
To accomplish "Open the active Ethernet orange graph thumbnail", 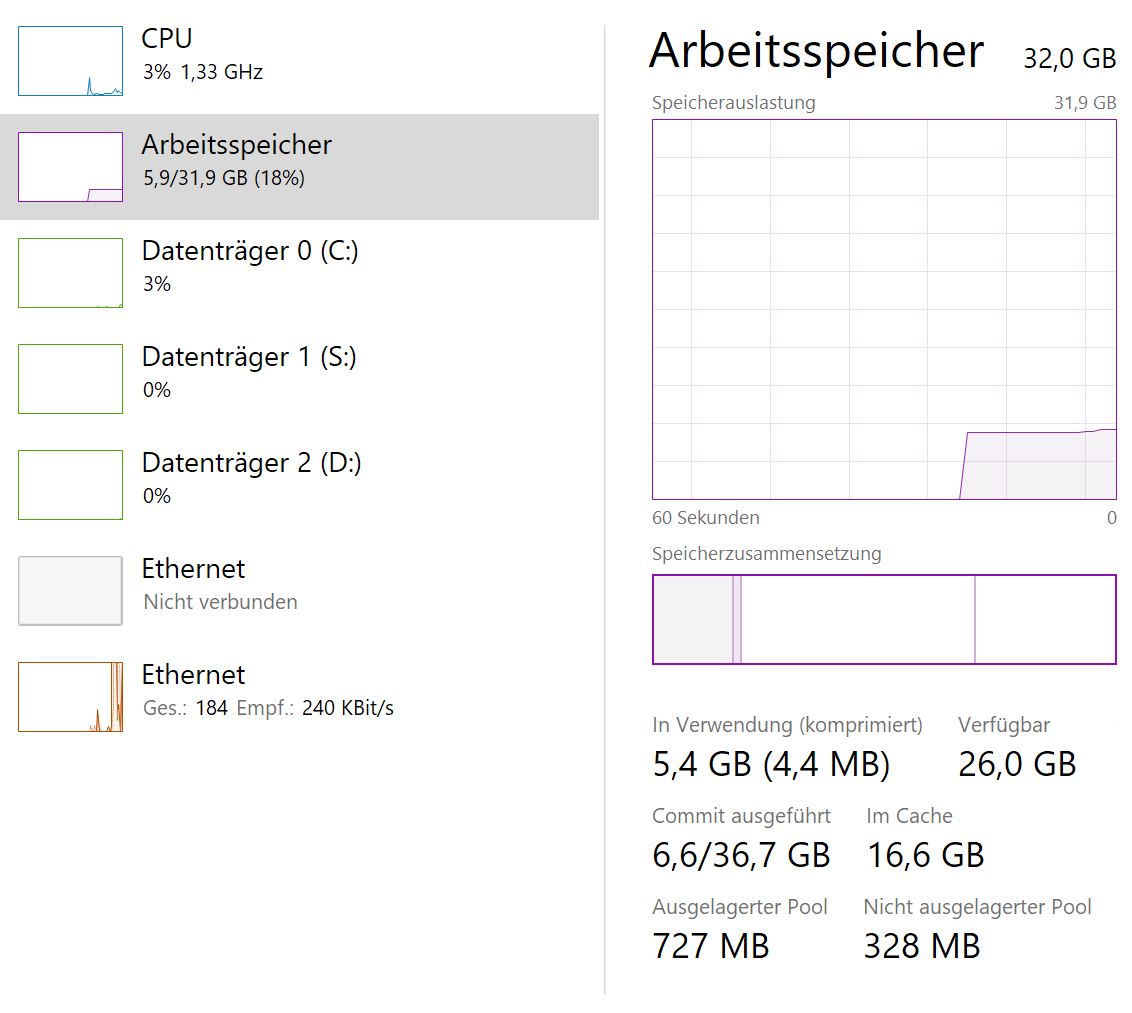I will pos(70,697).
